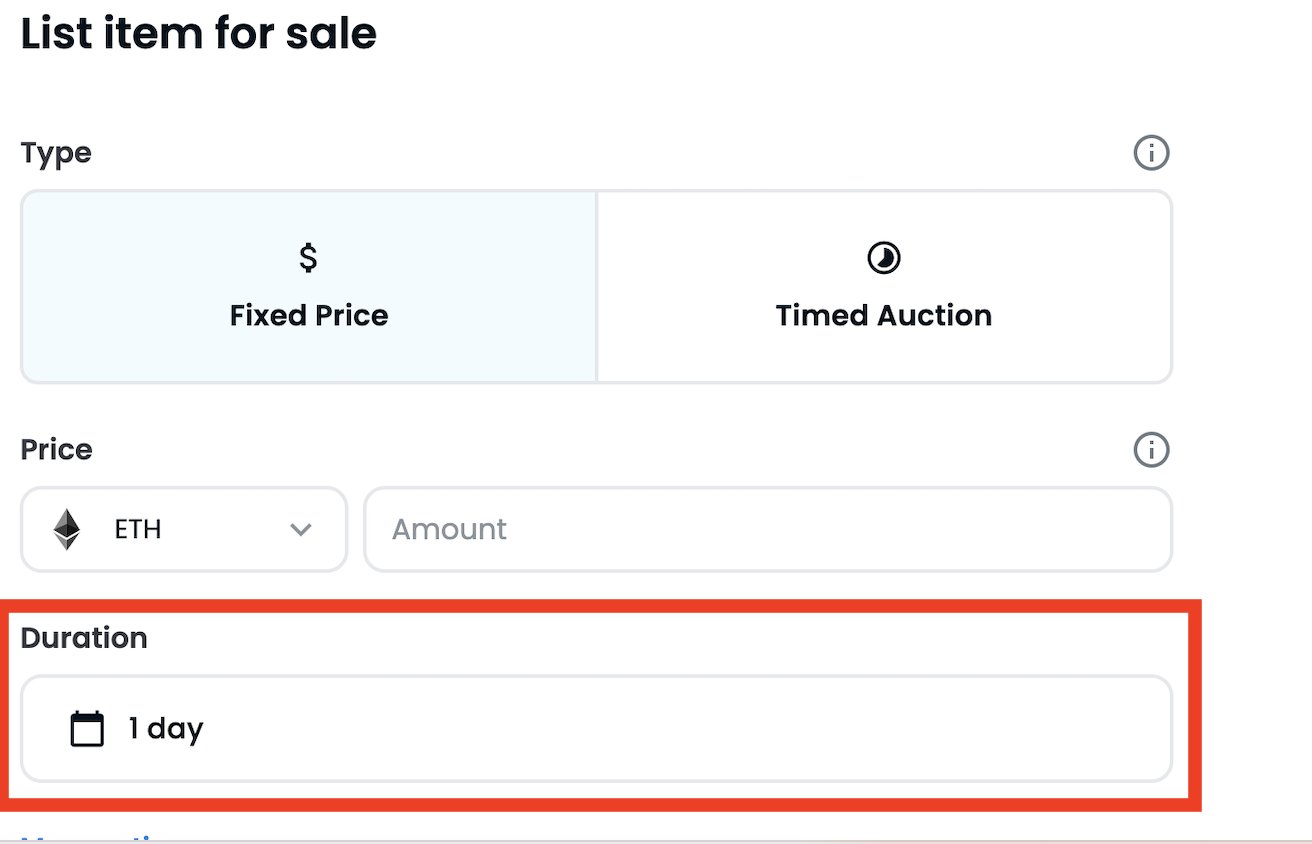Open the ETH currency dropdown
The height and width of the screenshot is (844, 1312).
(x=184, y=529)
